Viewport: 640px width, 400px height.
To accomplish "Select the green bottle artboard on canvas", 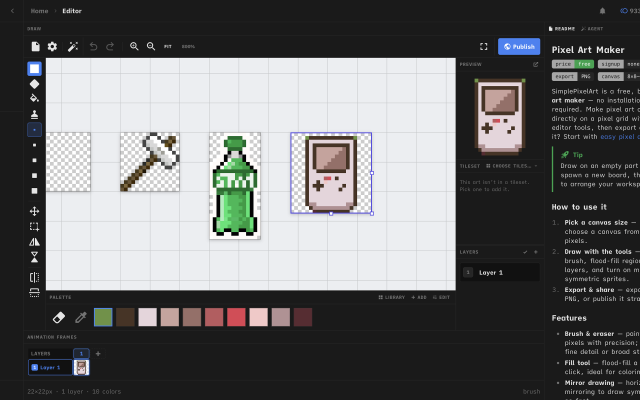I will 235,186.
